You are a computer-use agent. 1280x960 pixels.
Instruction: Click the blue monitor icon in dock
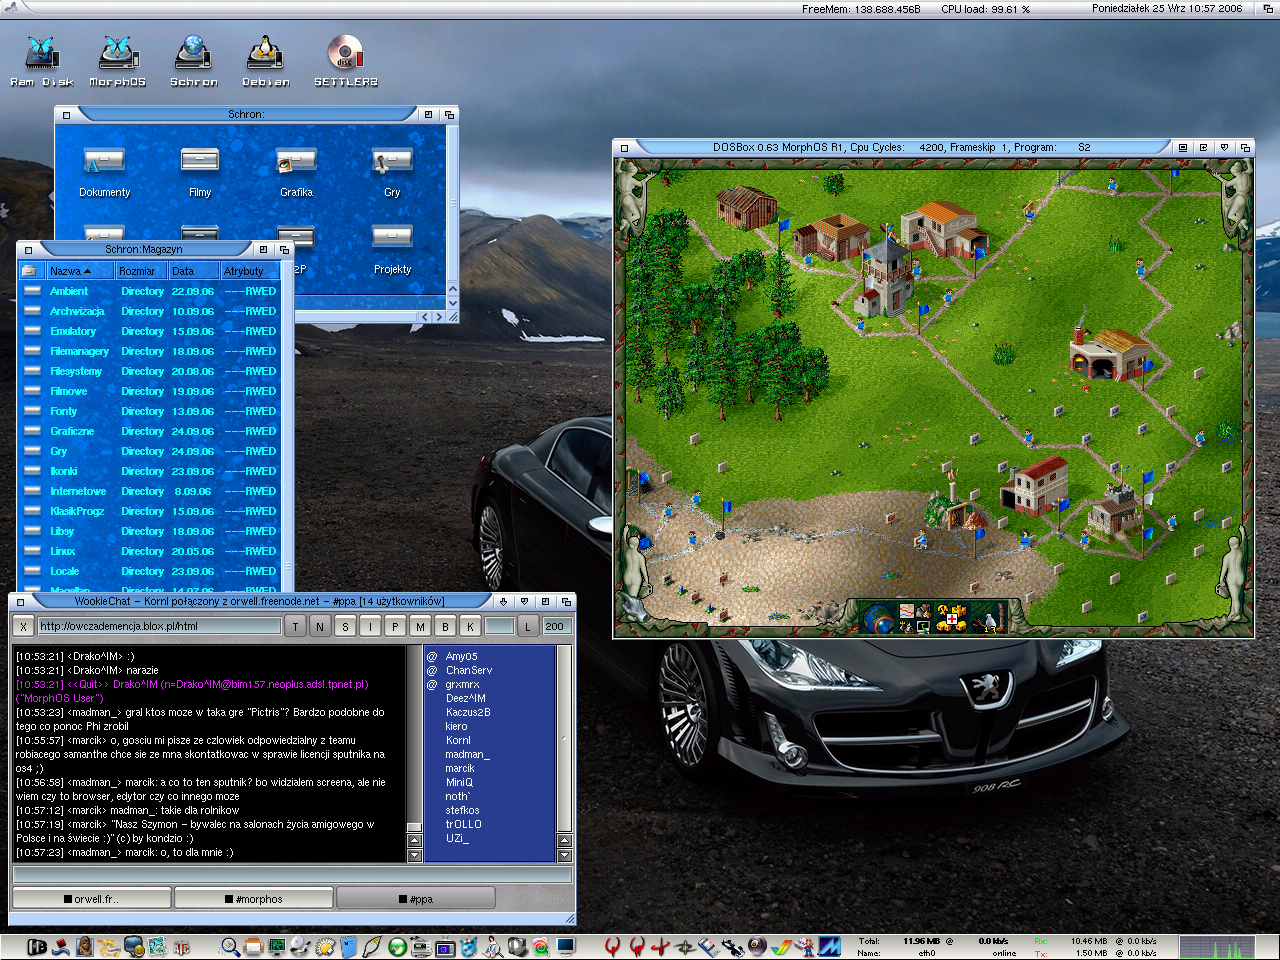pos(566,945)
